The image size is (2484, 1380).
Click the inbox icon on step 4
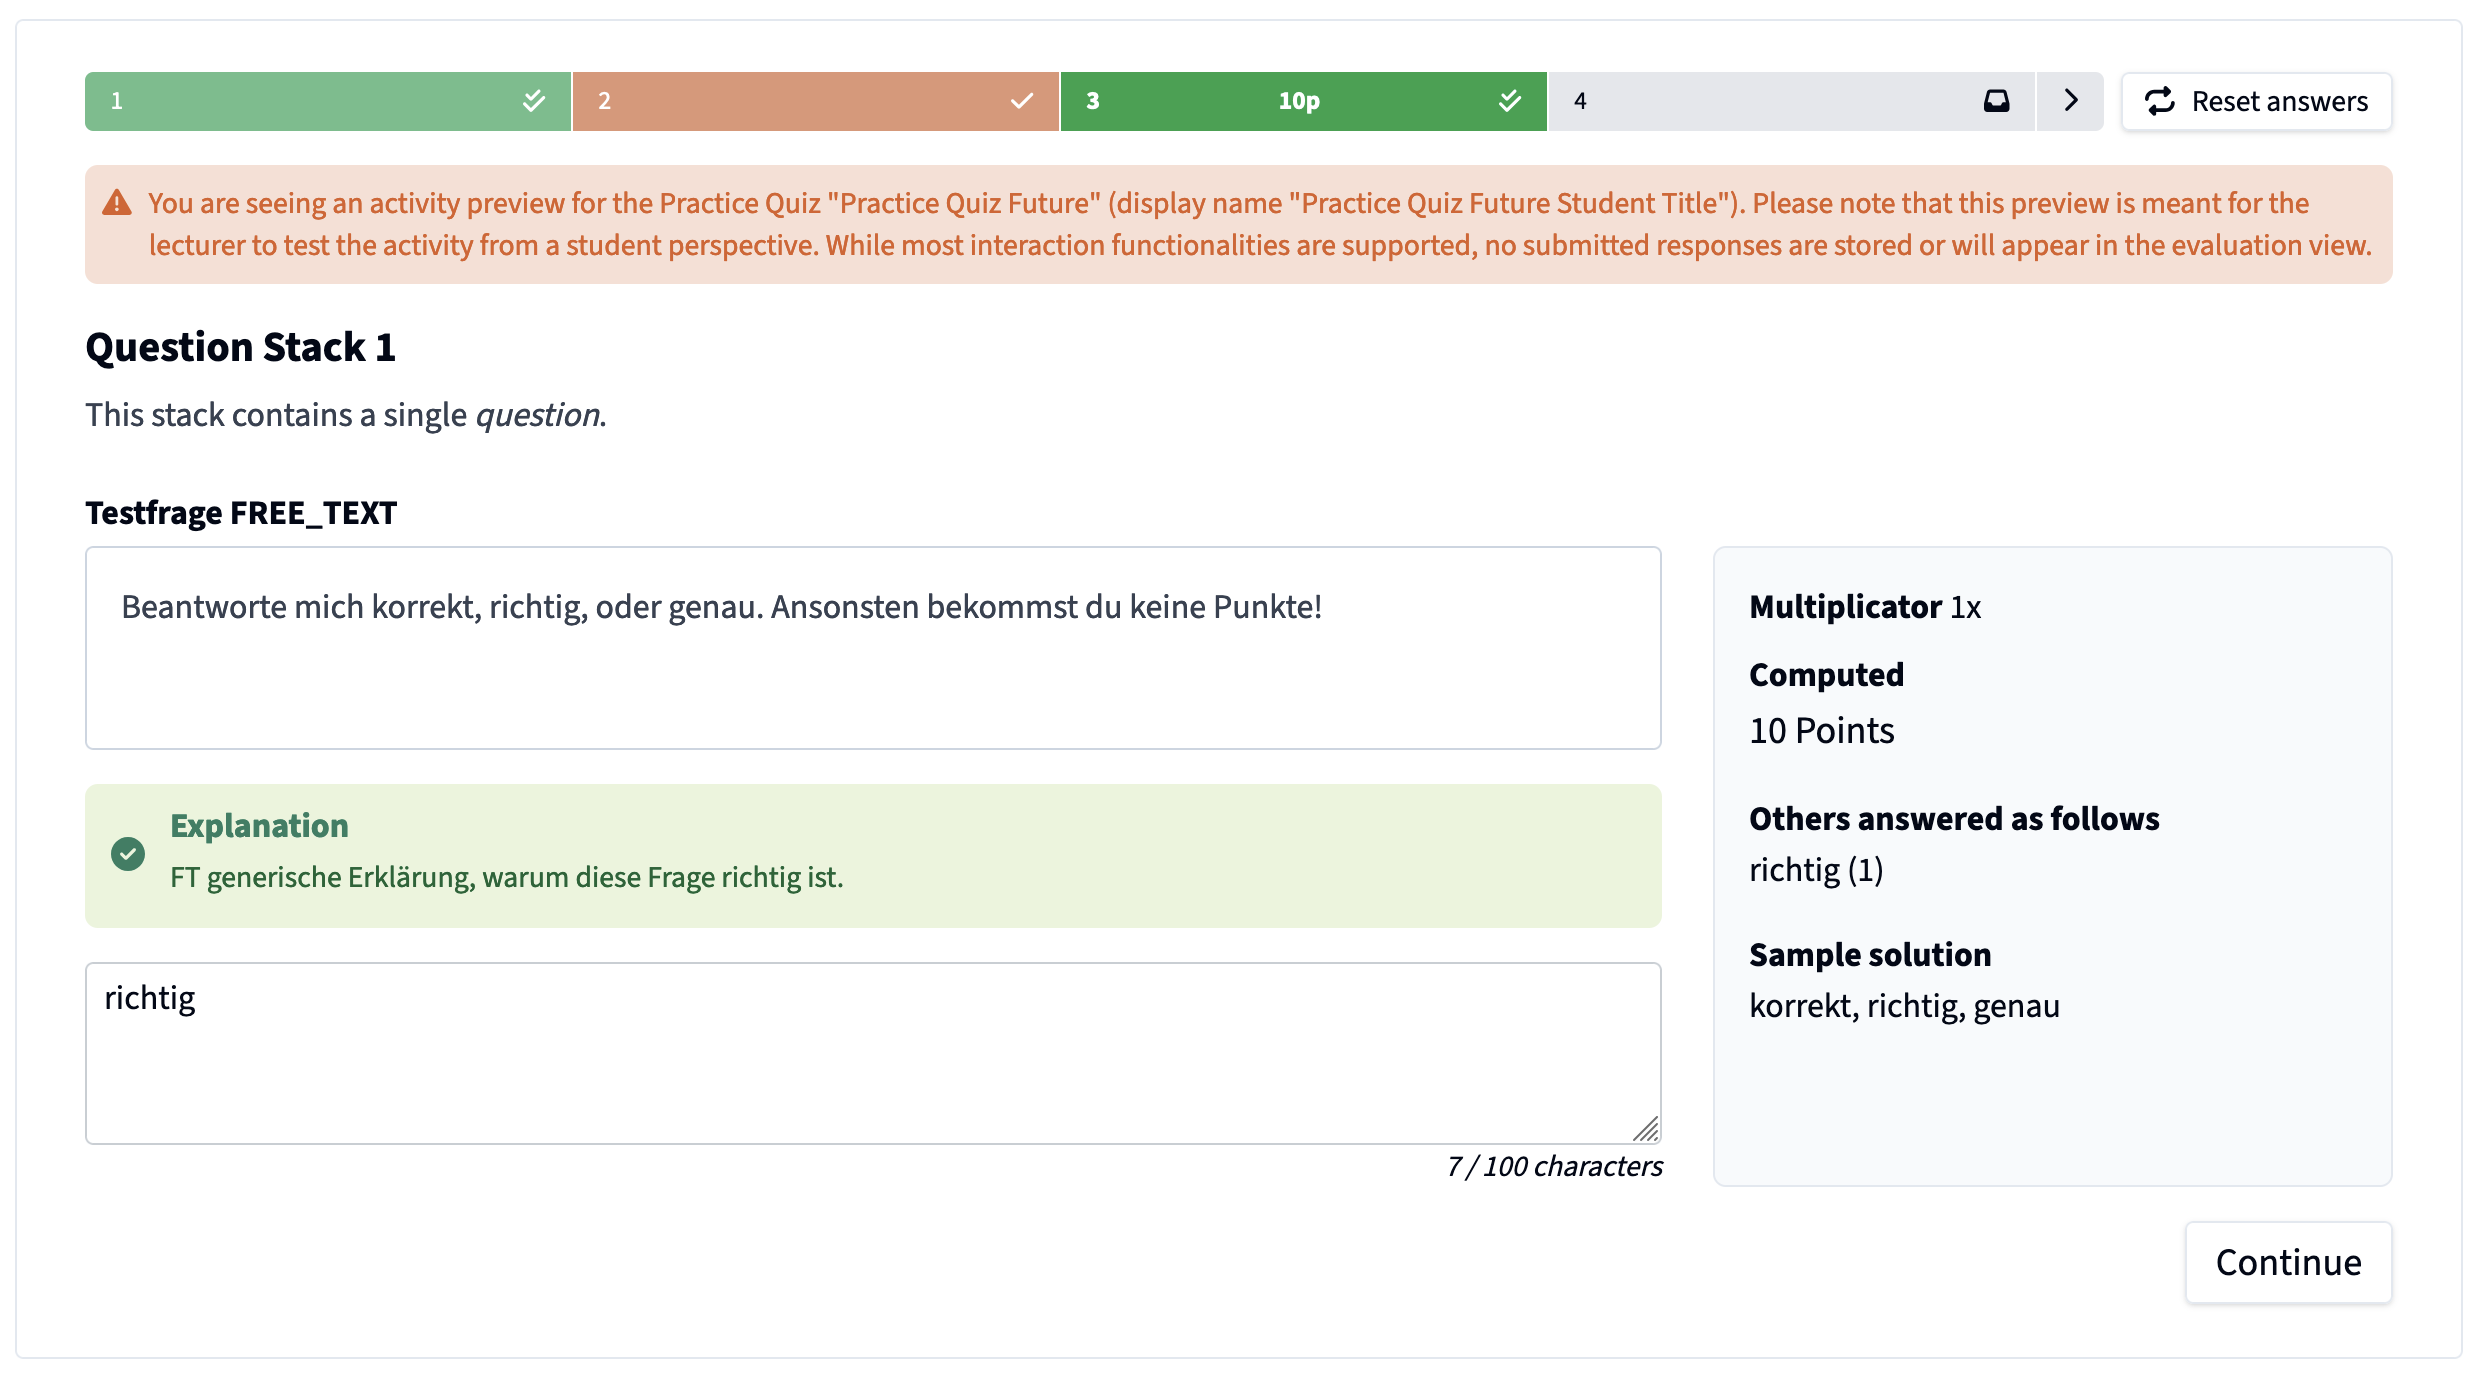pyautogui.click(x=1996, y=101)
